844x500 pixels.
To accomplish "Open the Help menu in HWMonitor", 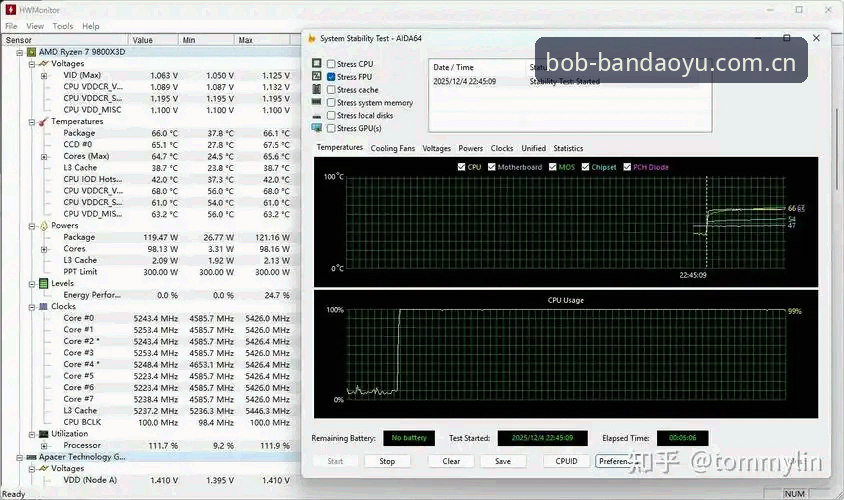I will [90, 26].
